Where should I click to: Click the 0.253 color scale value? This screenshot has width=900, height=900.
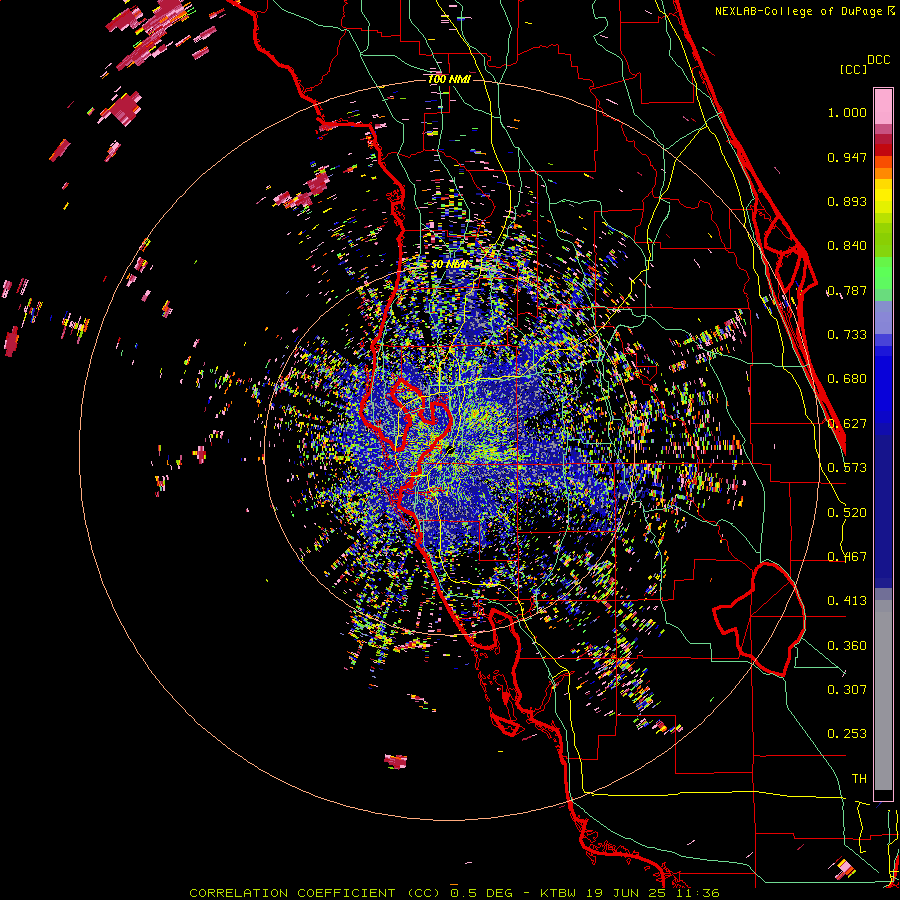click(x=847, y=734)
